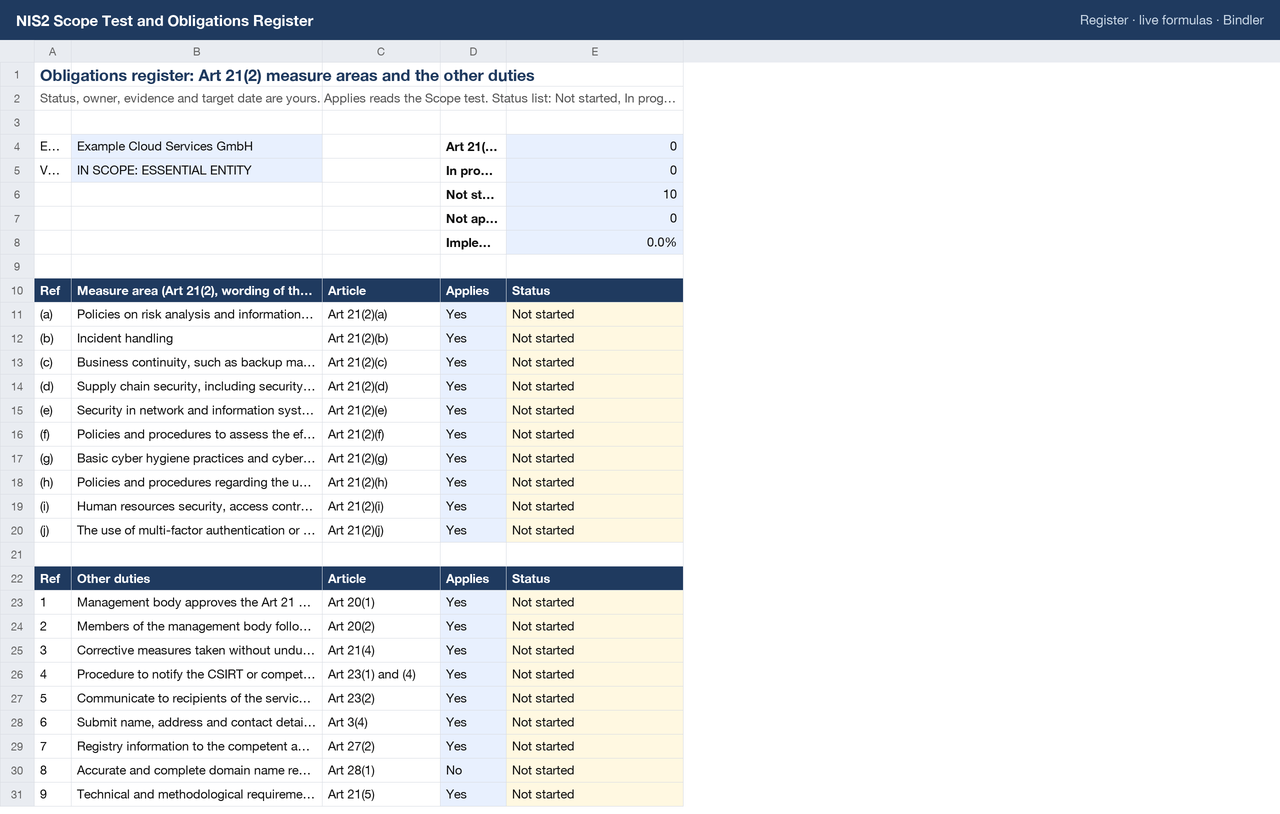Click cell 'Submit name, address and contact detai…'

[x=196, y=723]
